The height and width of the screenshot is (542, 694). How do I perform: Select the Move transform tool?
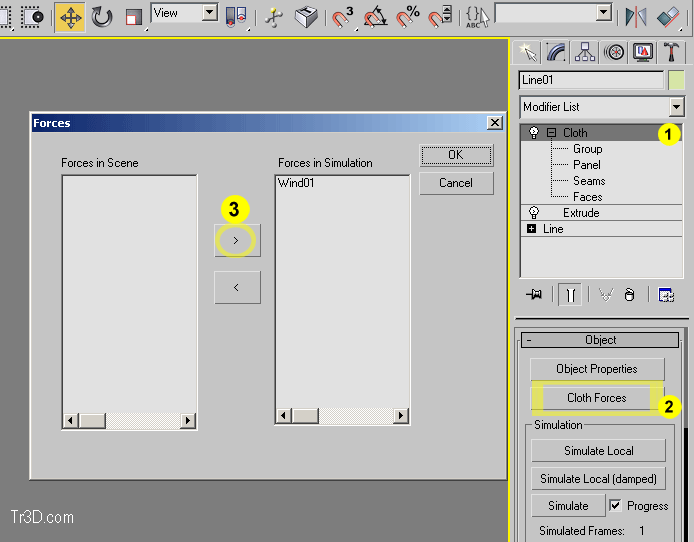click(70, 17)
